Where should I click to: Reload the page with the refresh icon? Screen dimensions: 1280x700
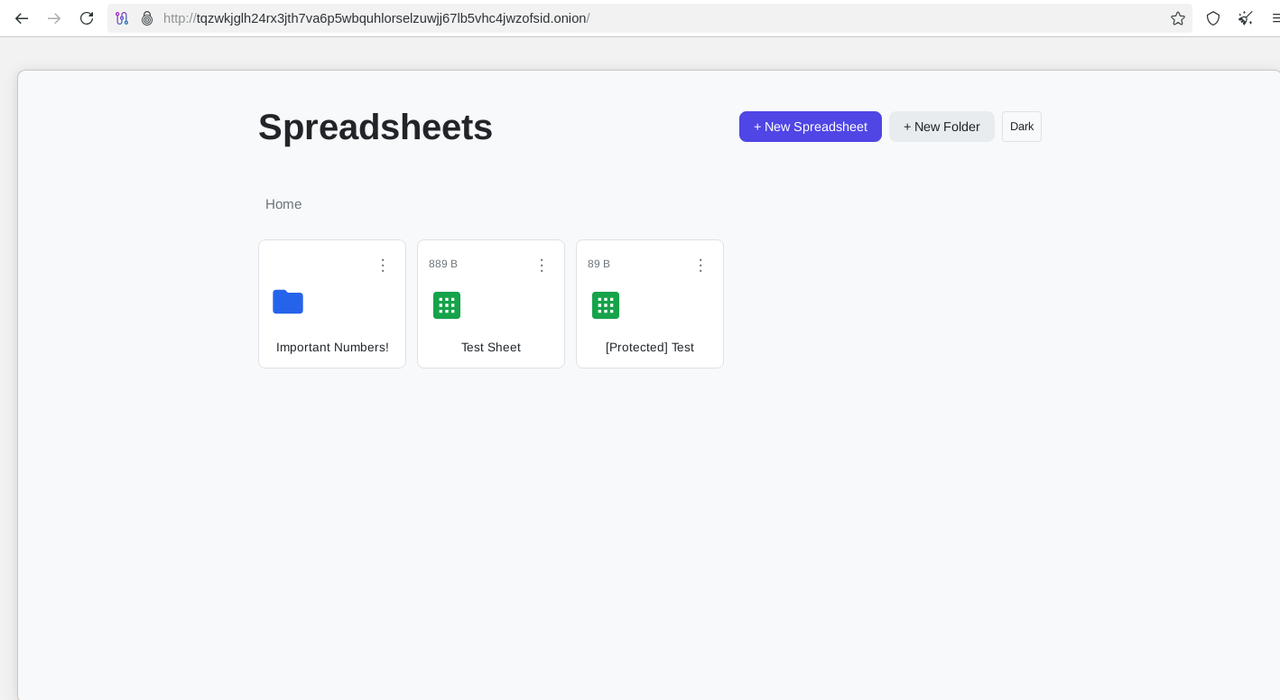(x=87, y=18)
